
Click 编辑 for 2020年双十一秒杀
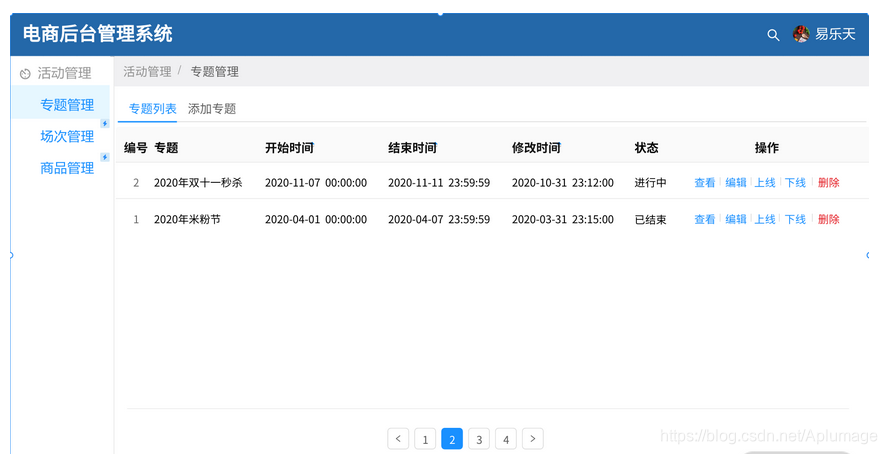click(x=736, y=183)
